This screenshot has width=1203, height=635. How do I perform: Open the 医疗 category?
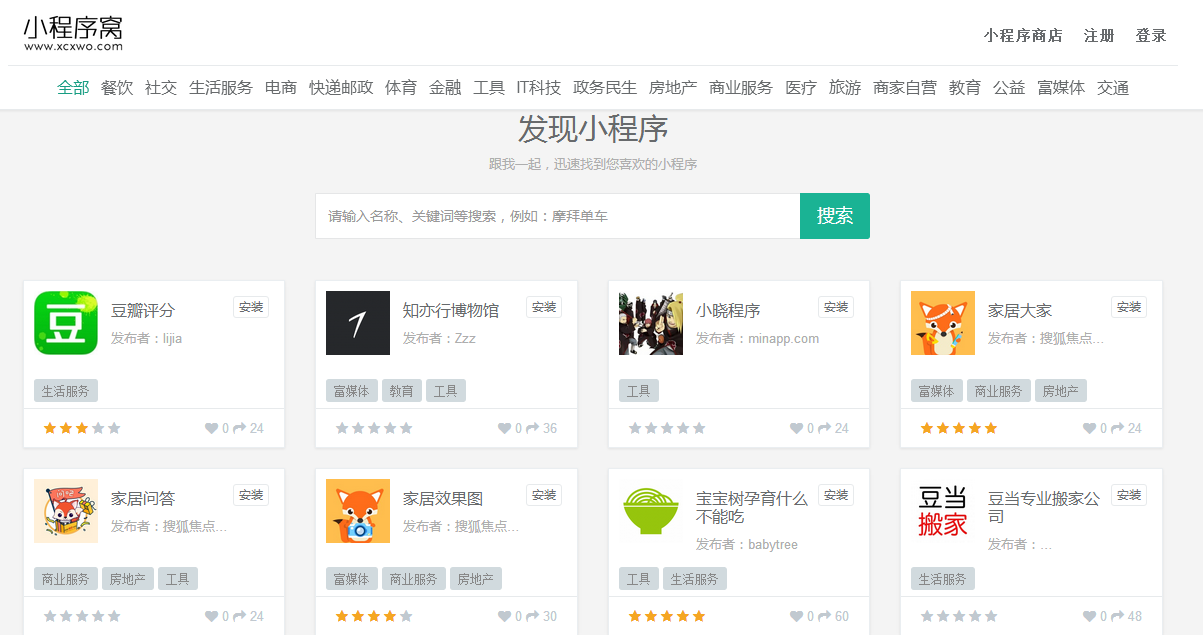pyautogui.click(x=801, y=88)
